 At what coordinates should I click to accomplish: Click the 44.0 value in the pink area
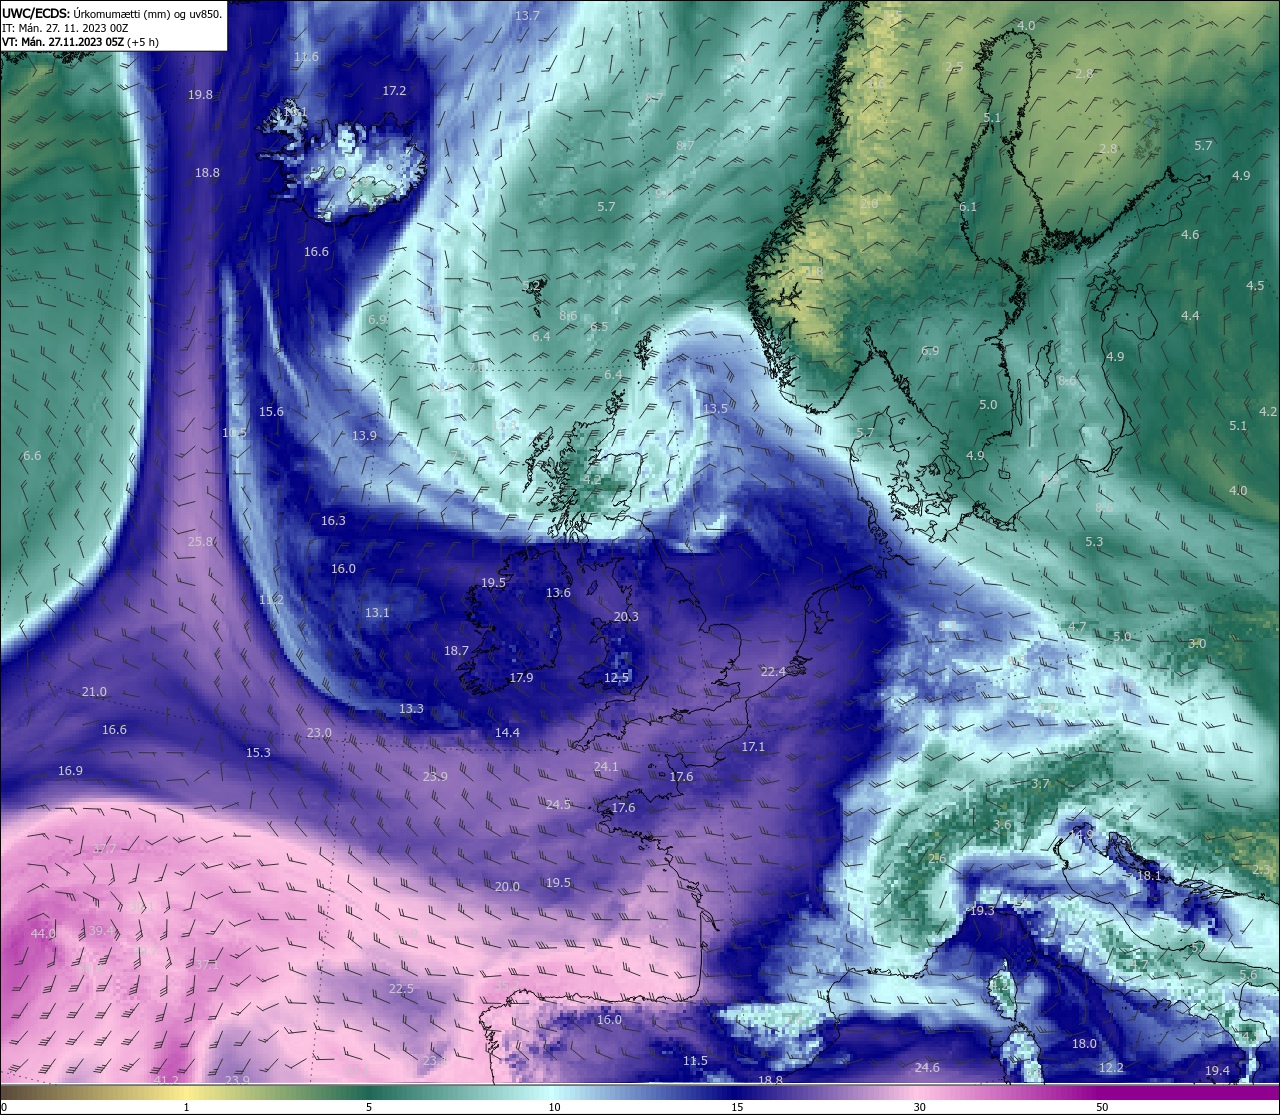click(43, 934)
